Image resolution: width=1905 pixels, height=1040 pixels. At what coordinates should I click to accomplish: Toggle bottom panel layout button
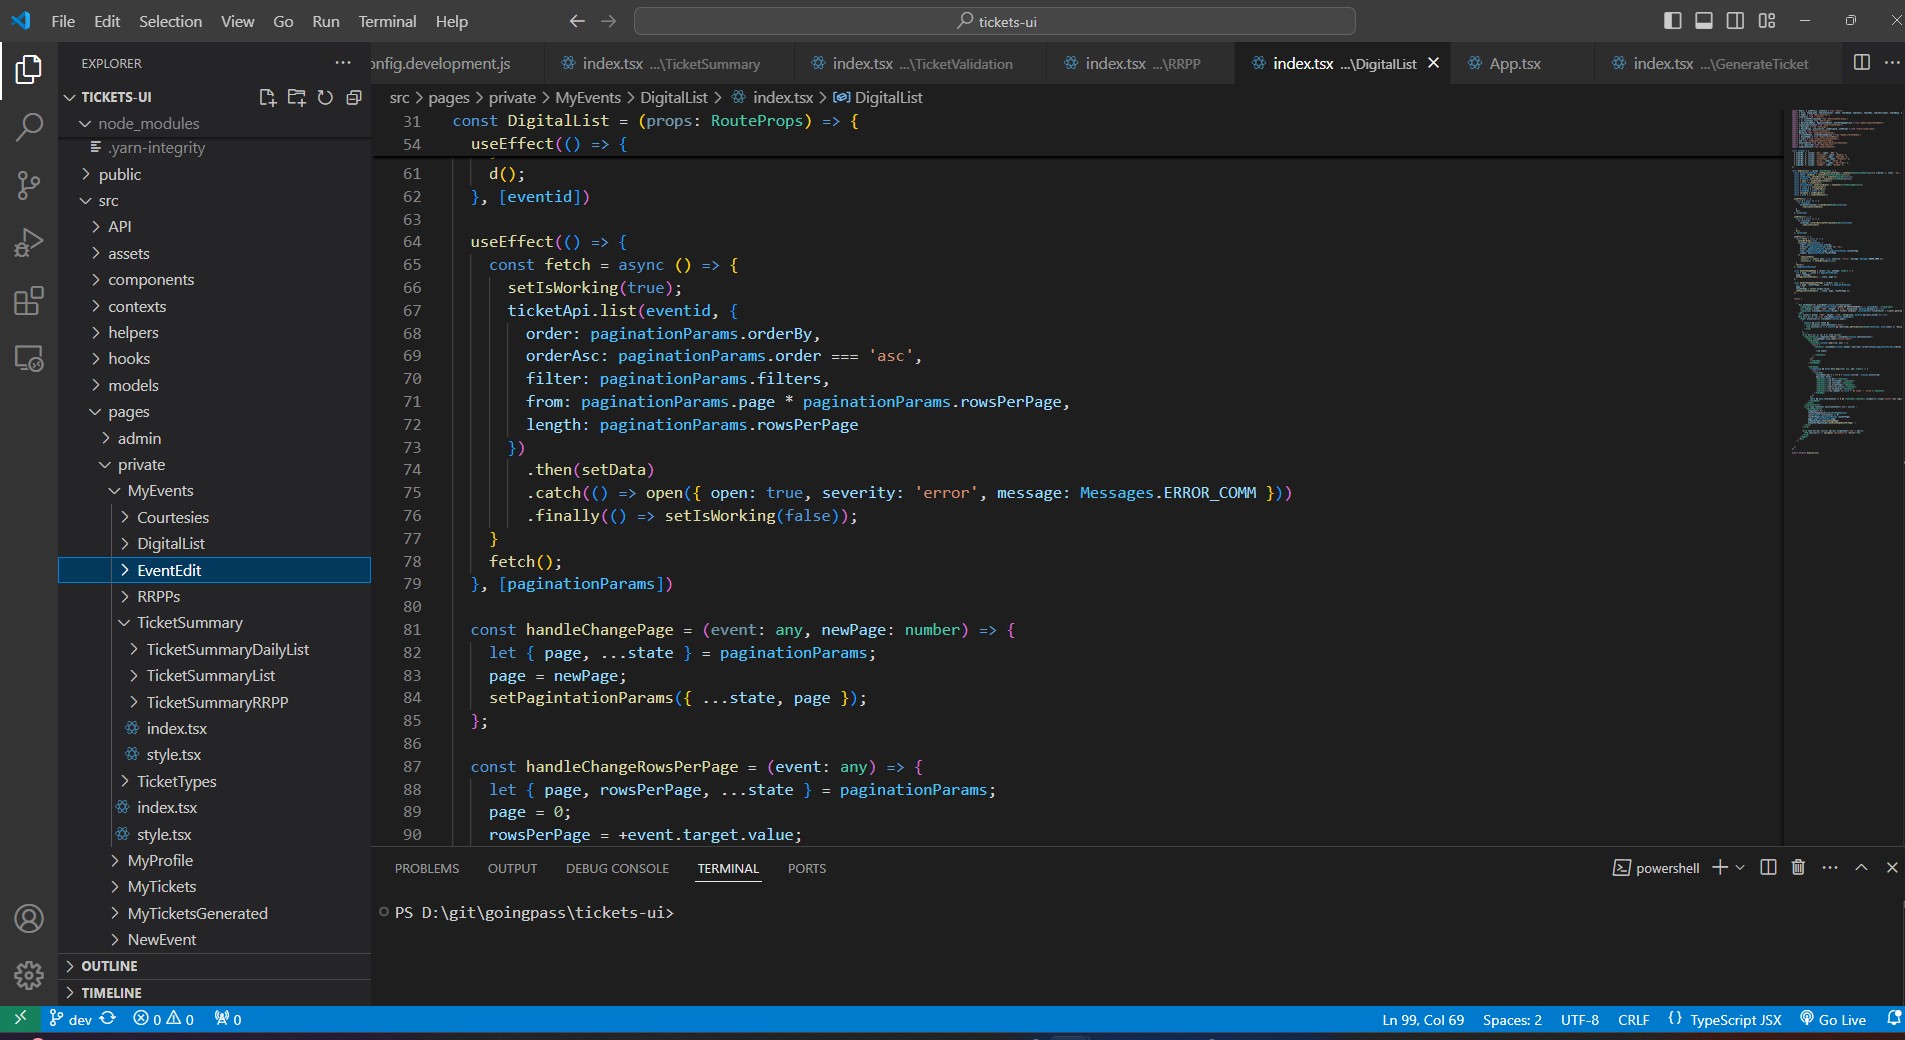tap(1704, 21)
